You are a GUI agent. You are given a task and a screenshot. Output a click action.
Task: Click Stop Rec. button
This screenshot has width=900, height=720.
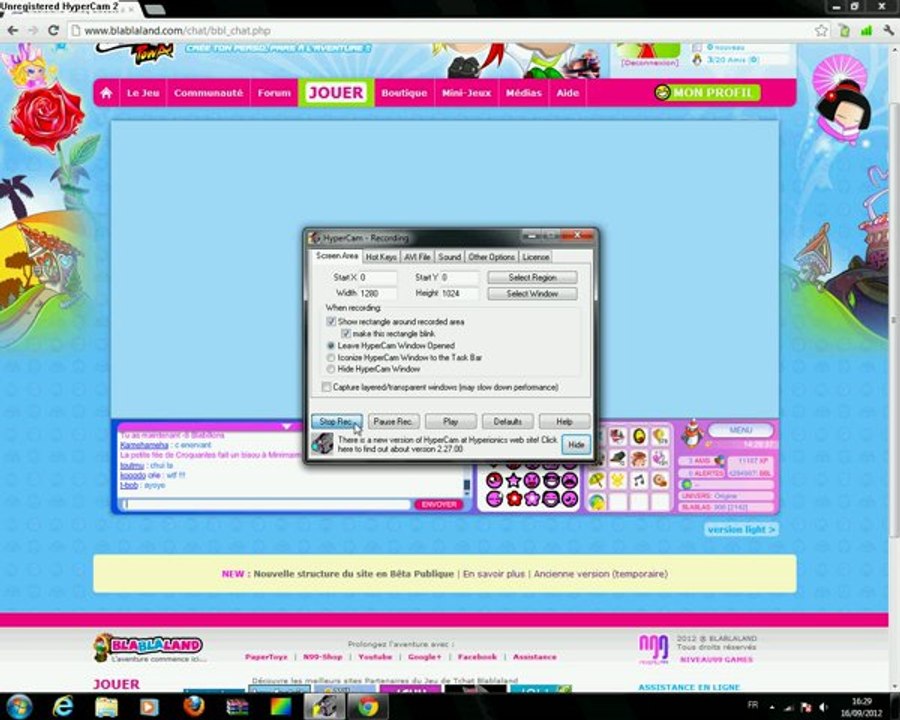(336, 421)
